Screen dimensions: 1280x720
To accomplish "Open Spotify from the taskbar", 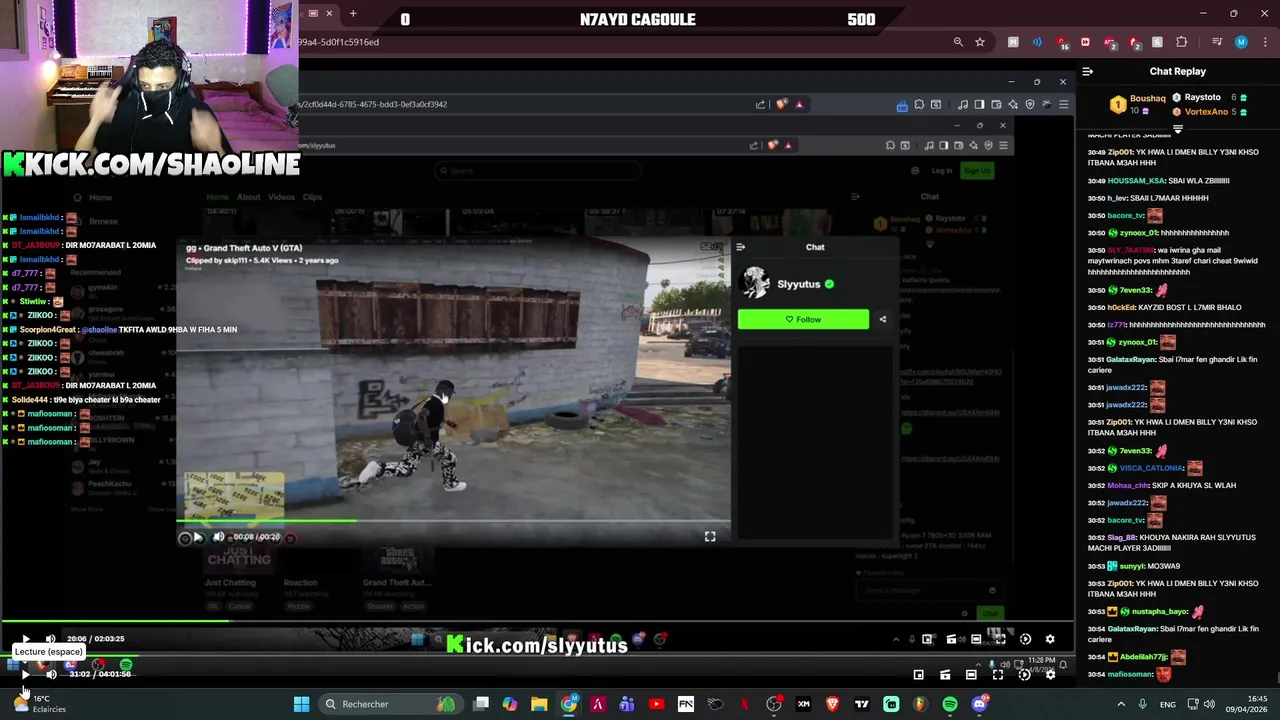I will pyautogui.click(x=950, y=704).
